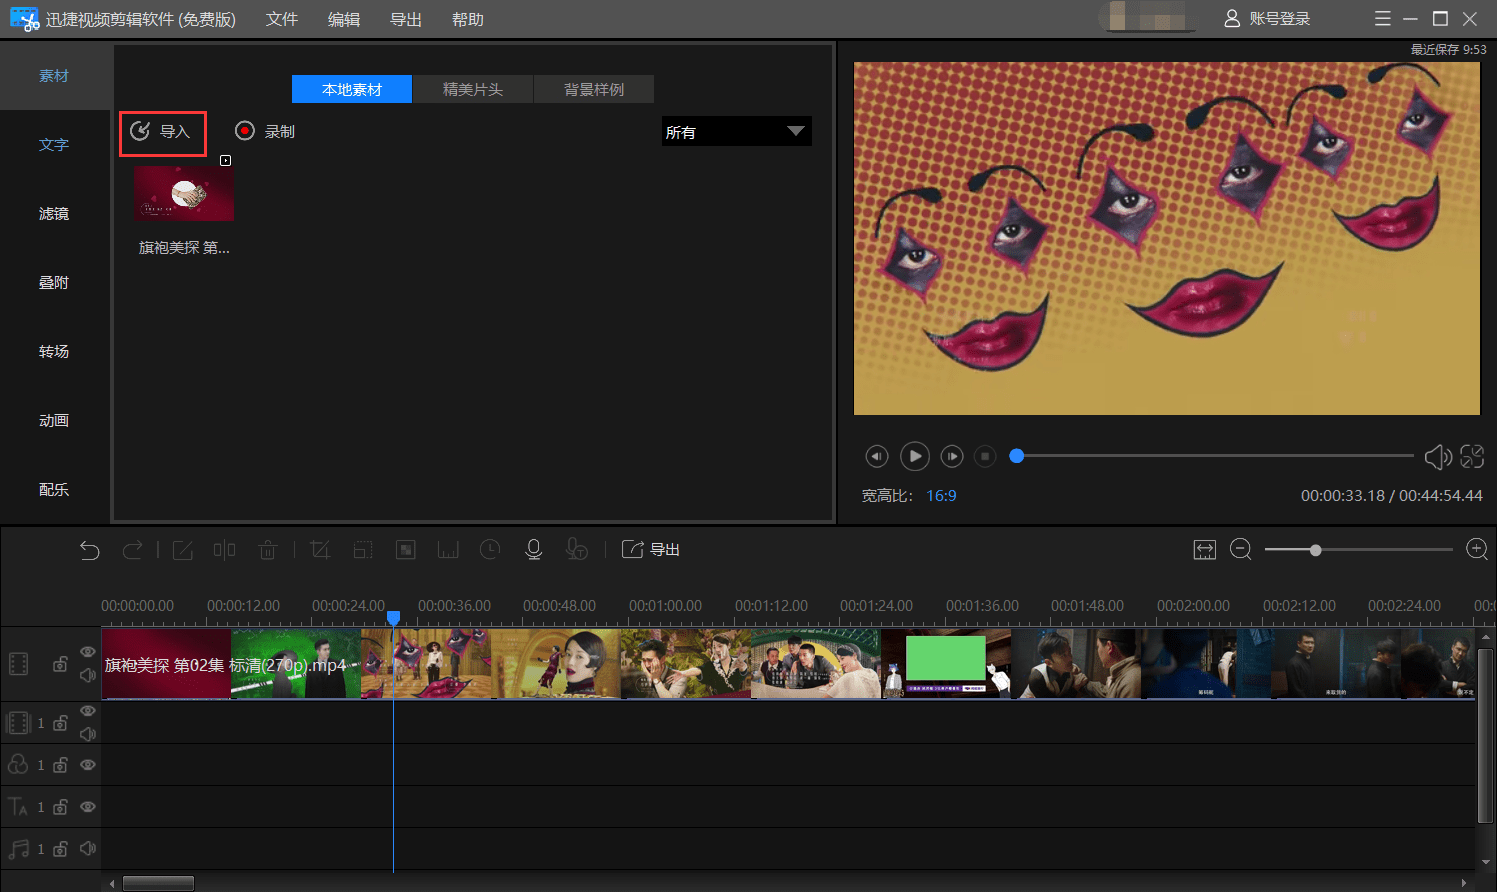Image resolution: width=1497 pixels, height=892 pixels.
Task: Zoom in the timeline with plus icon
Action: pos(1477,549)
